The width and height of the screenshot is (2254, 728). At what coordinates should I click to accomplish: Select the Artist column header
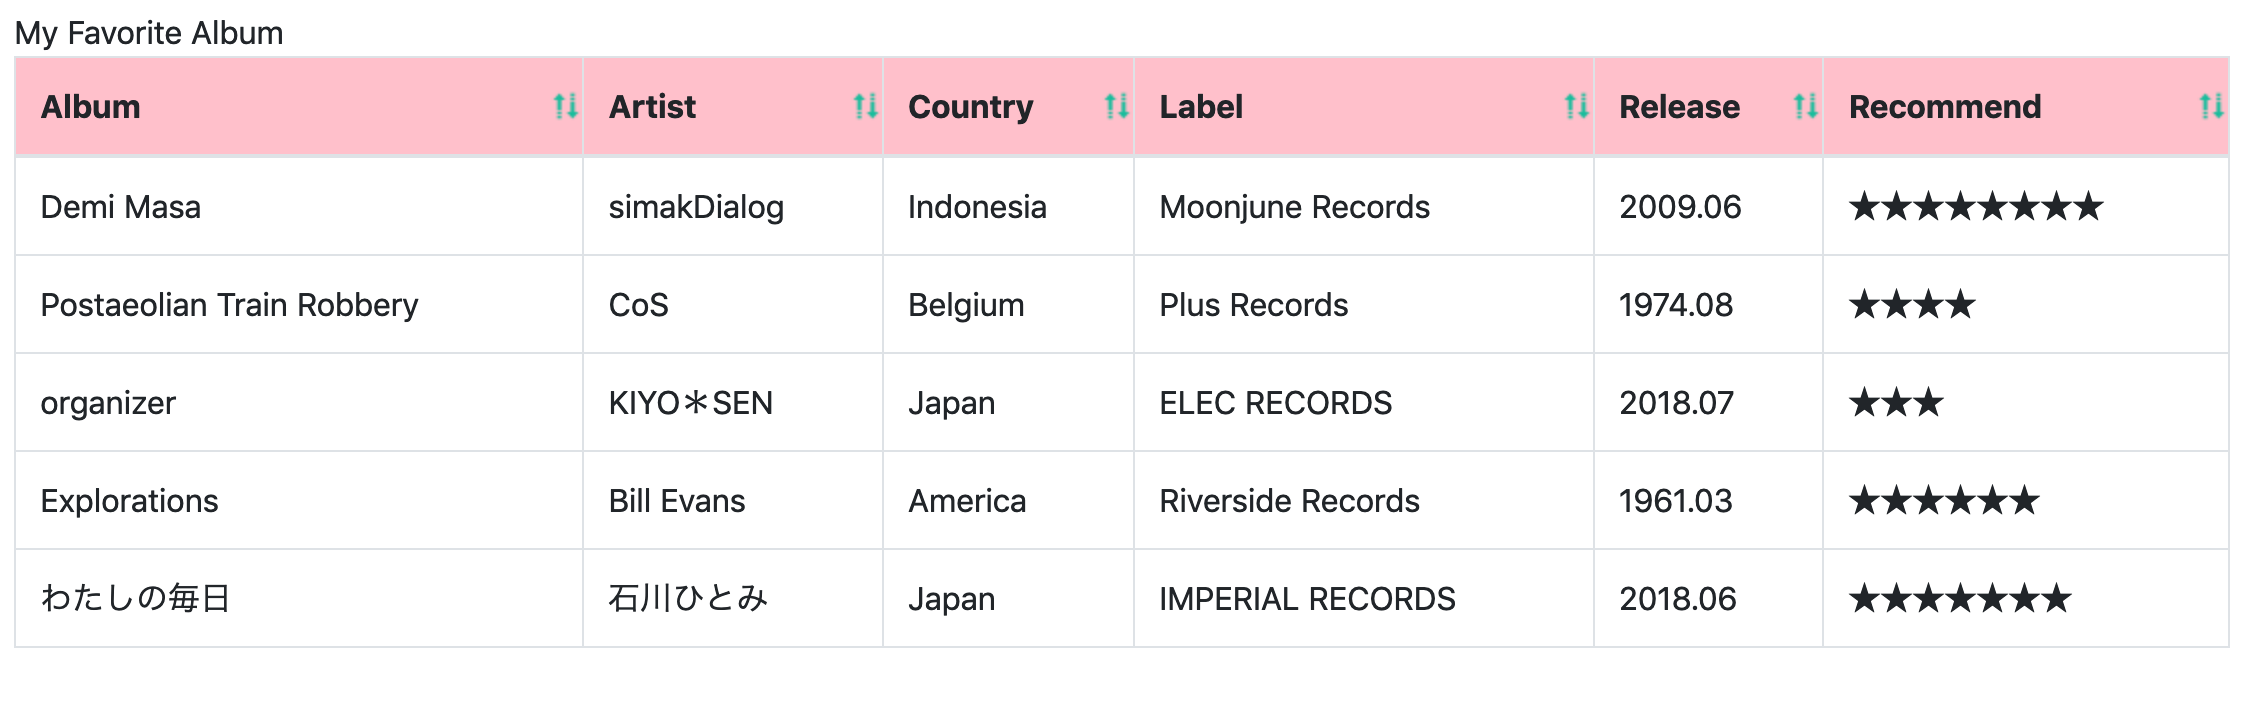(x=652, y=106)
